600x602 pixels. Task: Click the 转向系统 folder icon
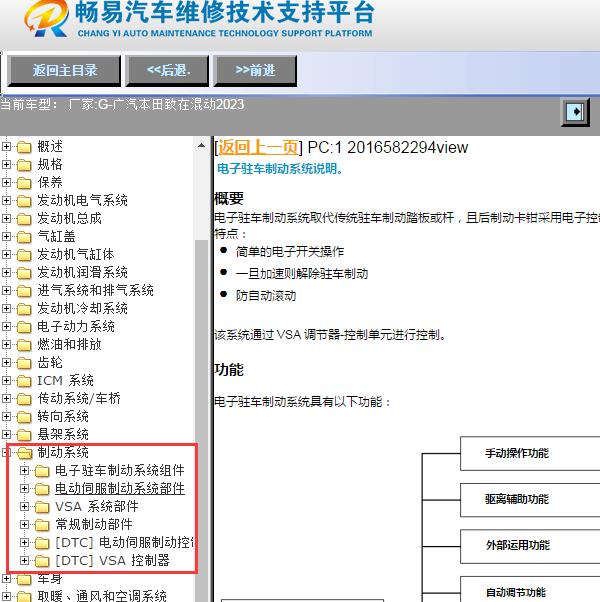pos(24,417)
